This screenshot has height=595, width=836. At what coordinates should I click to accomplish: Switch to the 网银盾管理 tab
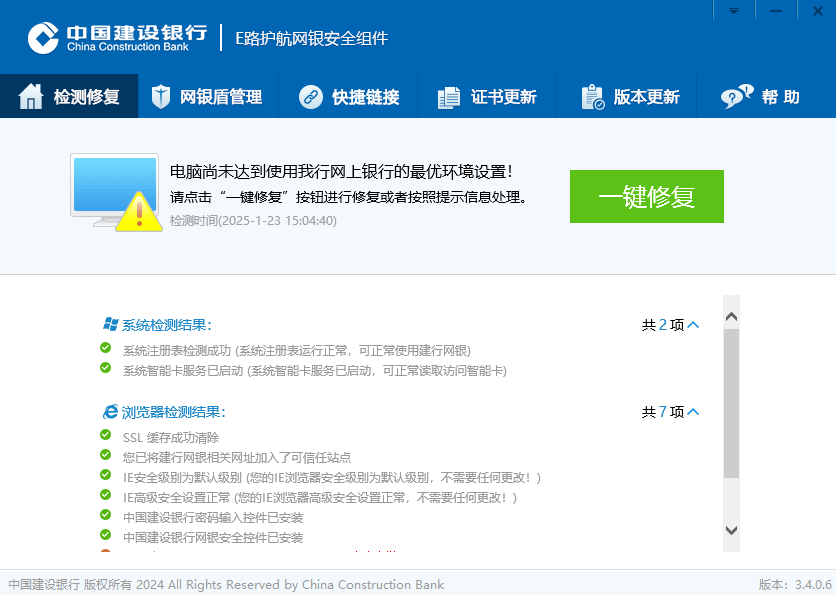point(208,97)
